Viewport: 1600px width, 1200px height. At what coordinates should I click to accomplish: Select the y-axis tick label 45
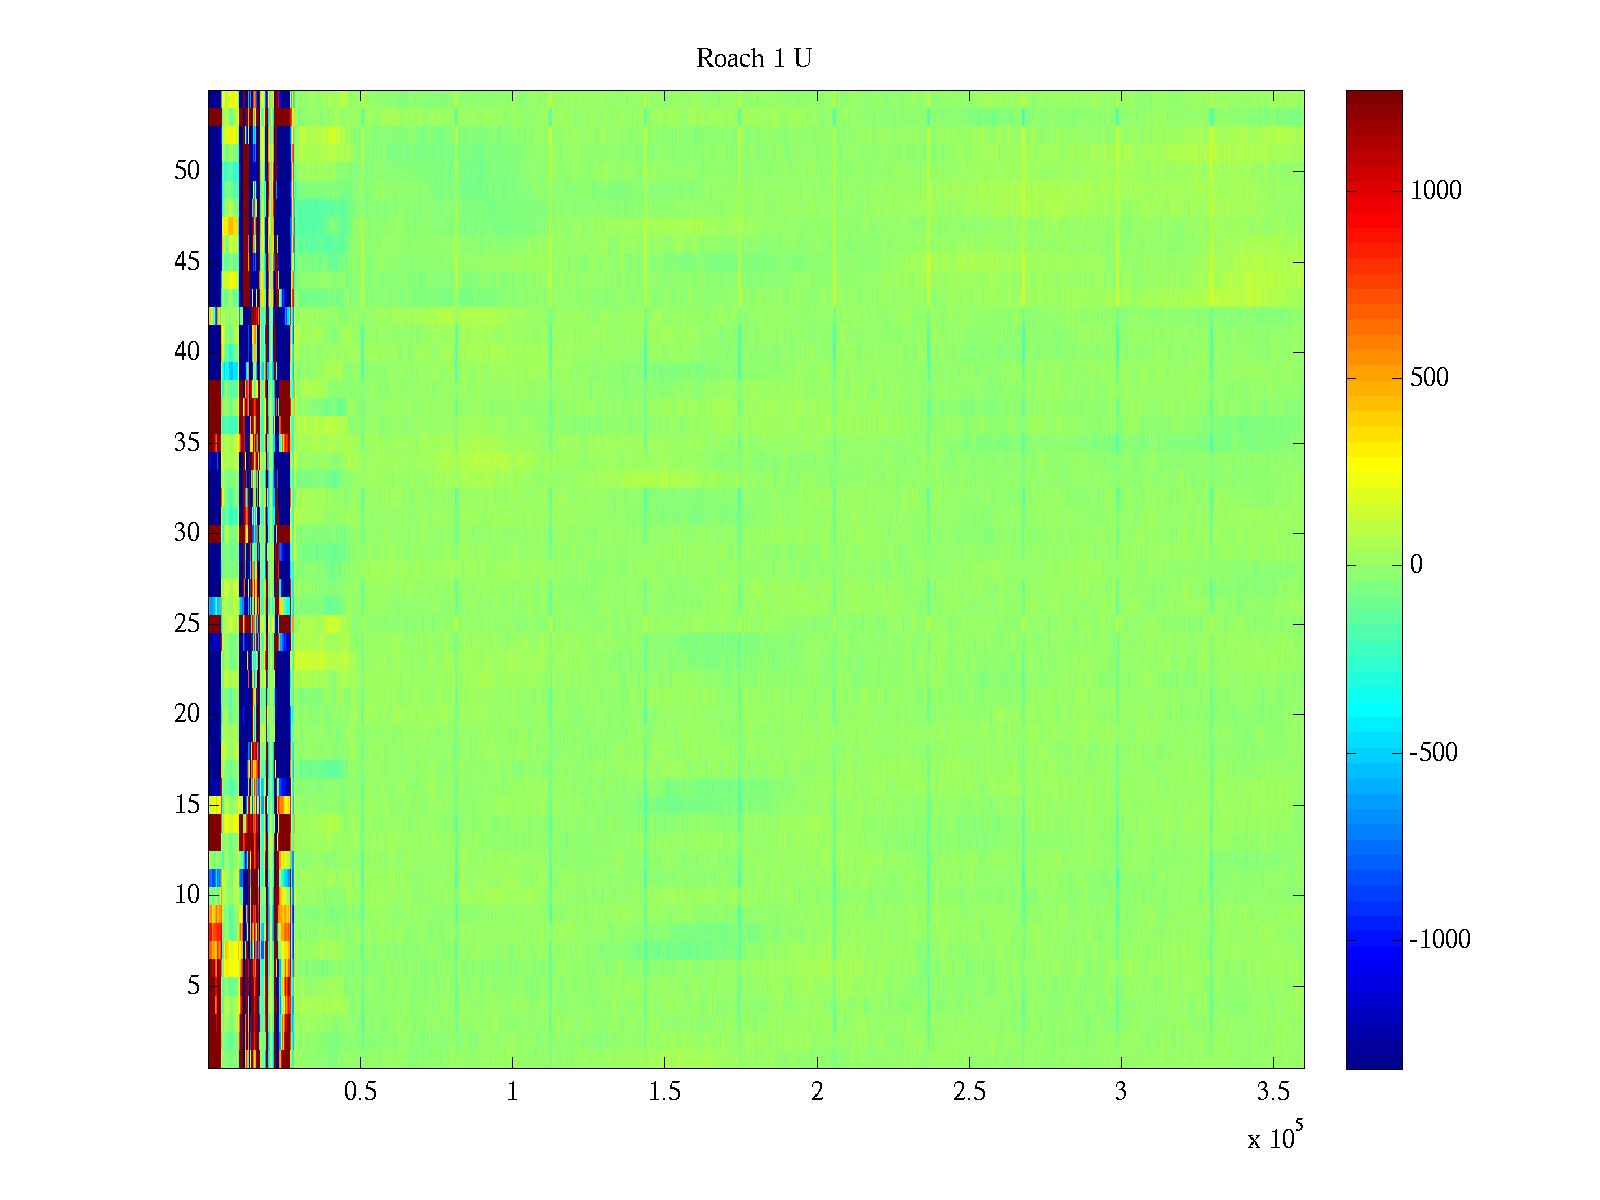click(x=186, y=262)
